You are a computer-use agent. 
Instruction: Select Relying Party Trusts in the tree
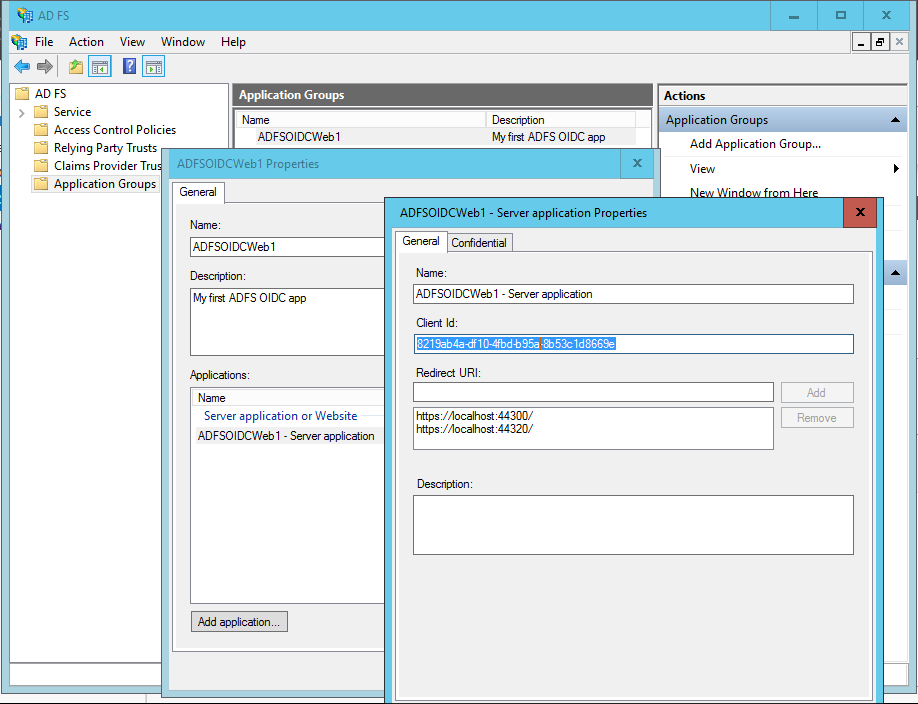(105, 148)
